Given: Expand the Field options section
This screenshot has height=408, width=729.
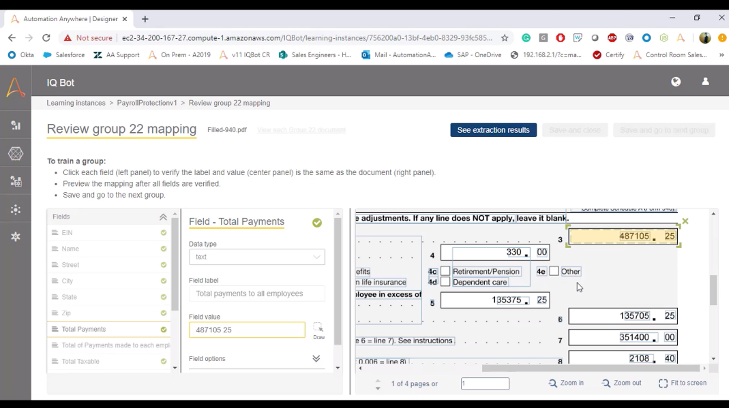Looking at the screenshot, I should [x=316, y=358].
